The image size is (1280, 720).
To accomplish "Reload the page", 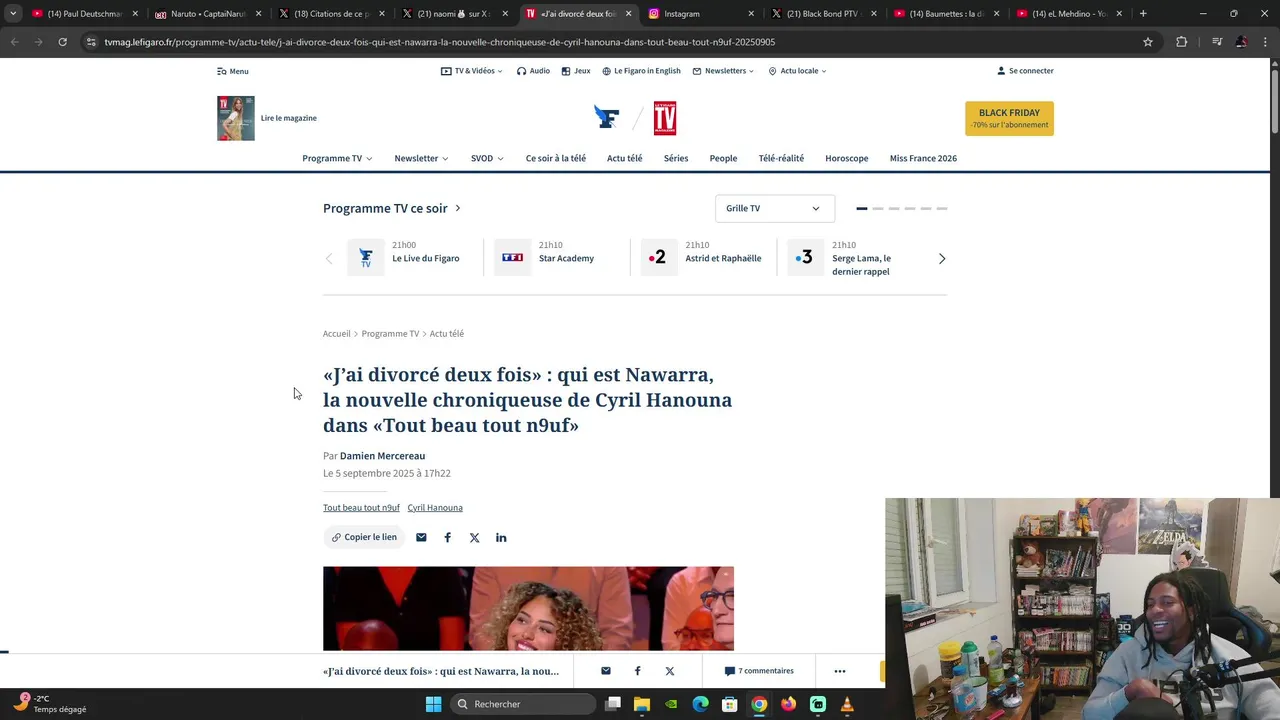I will point(62,42).
